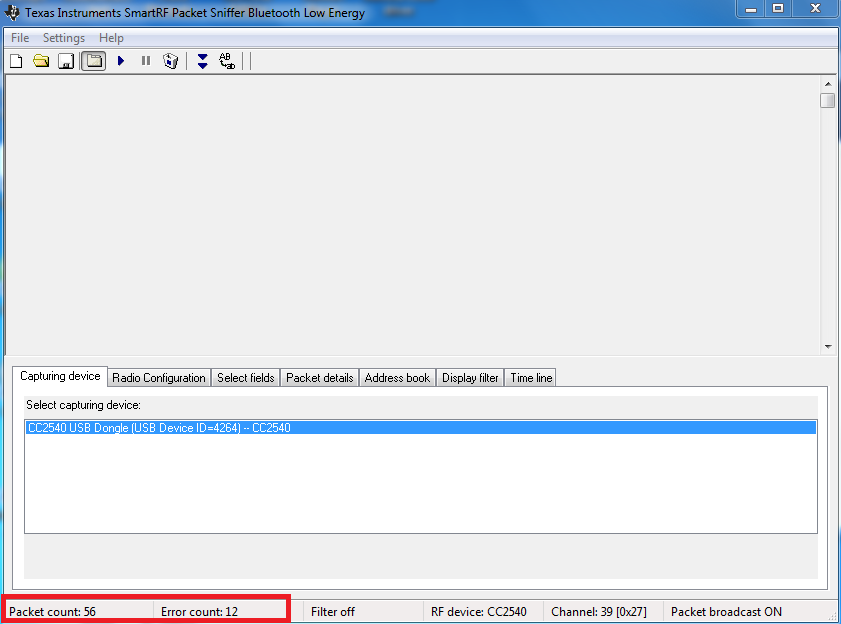Click the packet view scrollbar thumb
The image size is (841, 624).
828,100
